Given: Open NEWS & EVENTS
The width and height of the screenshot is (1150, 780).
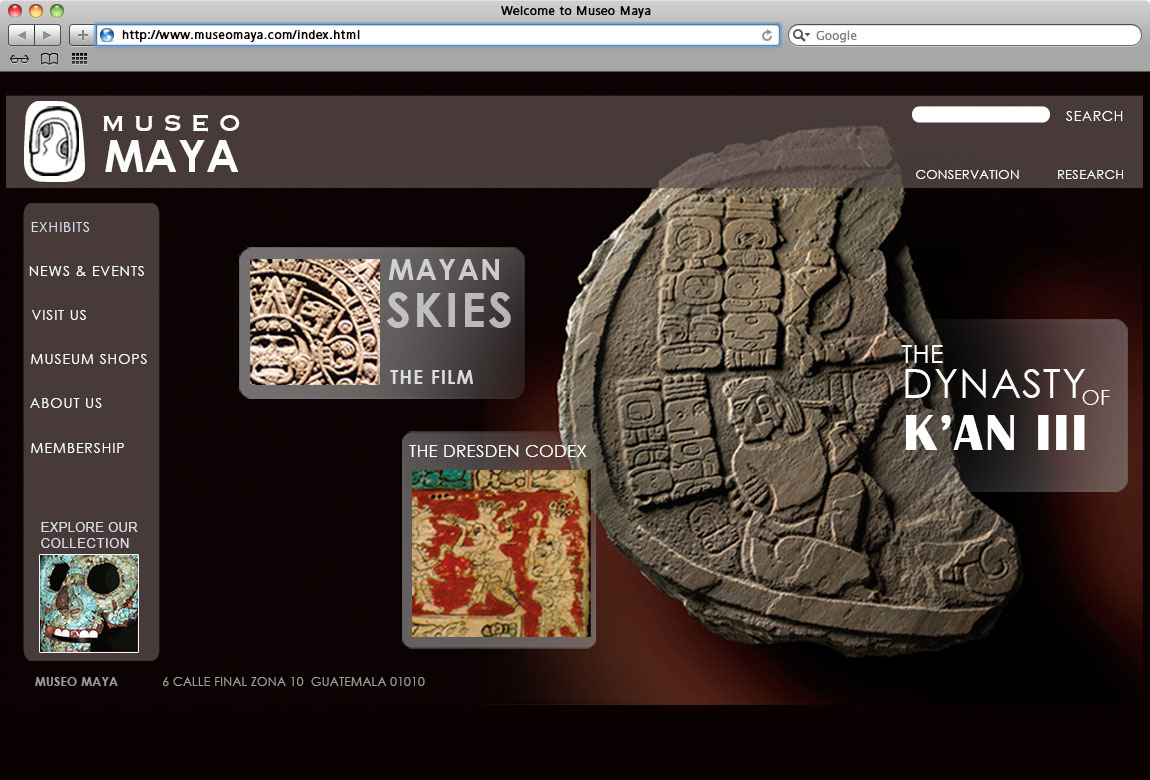Looking at the screenshot, I should click(87, 271).
